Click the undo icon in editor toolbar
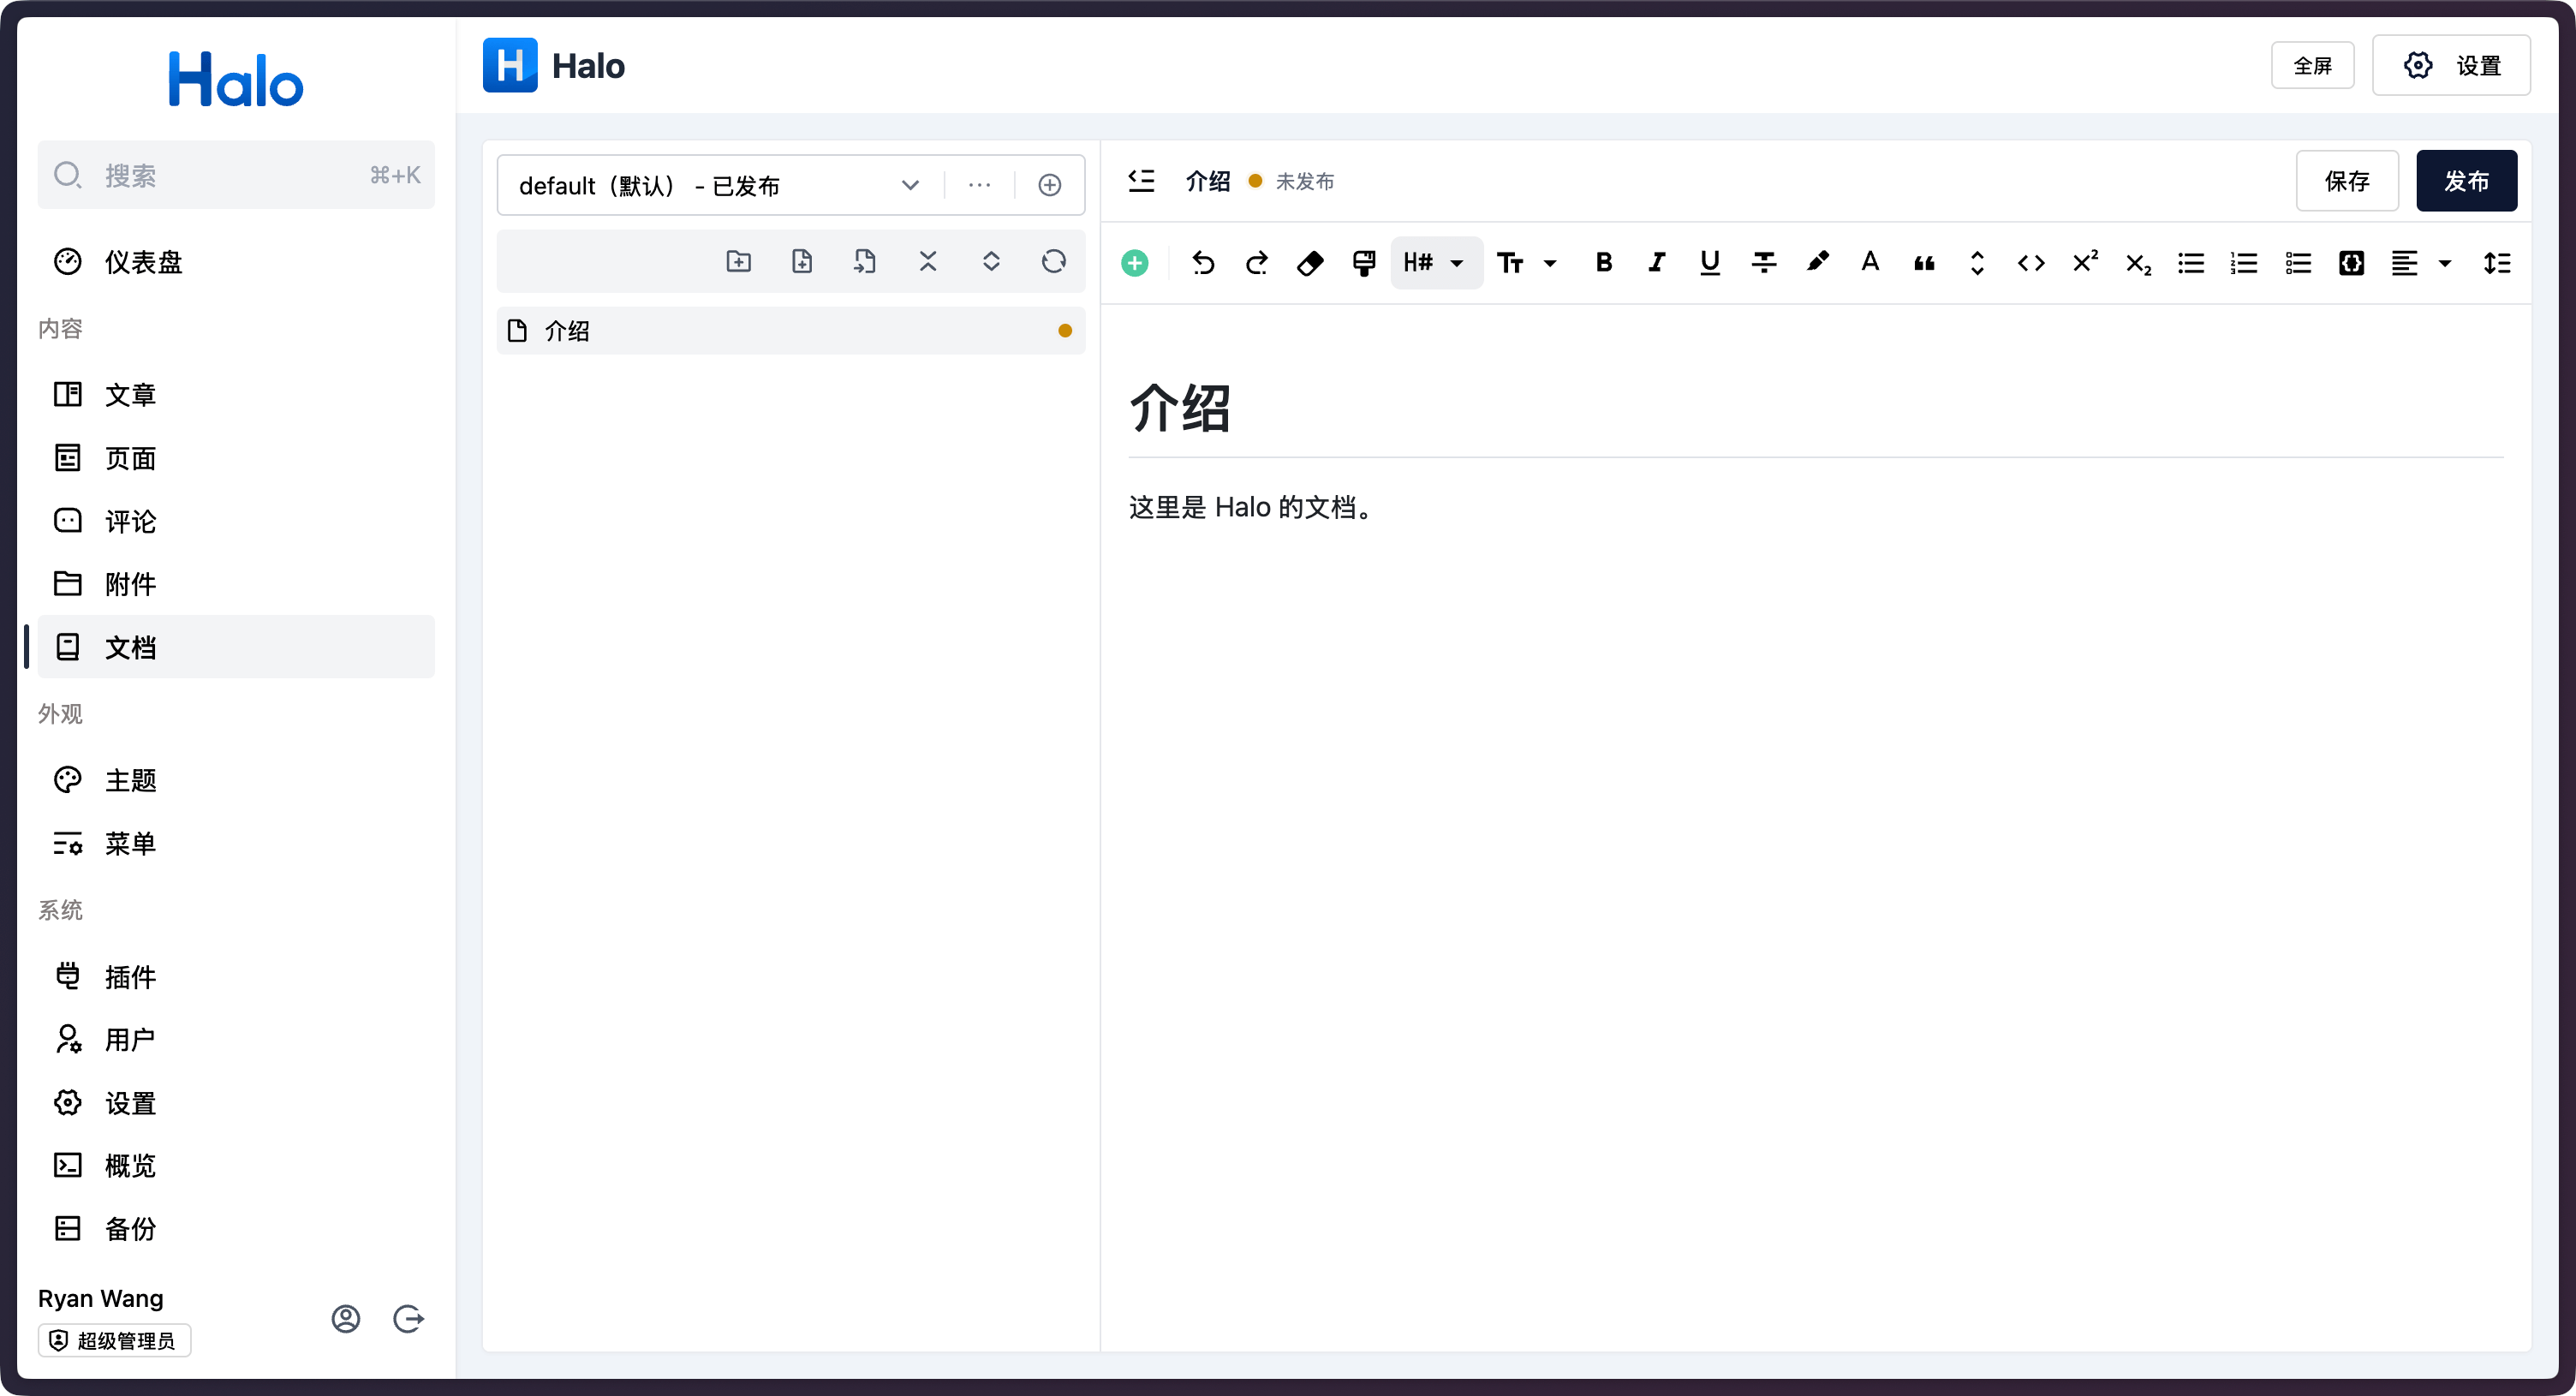The height and width of the screenshot is (1396, 2576). (1203, 263)
